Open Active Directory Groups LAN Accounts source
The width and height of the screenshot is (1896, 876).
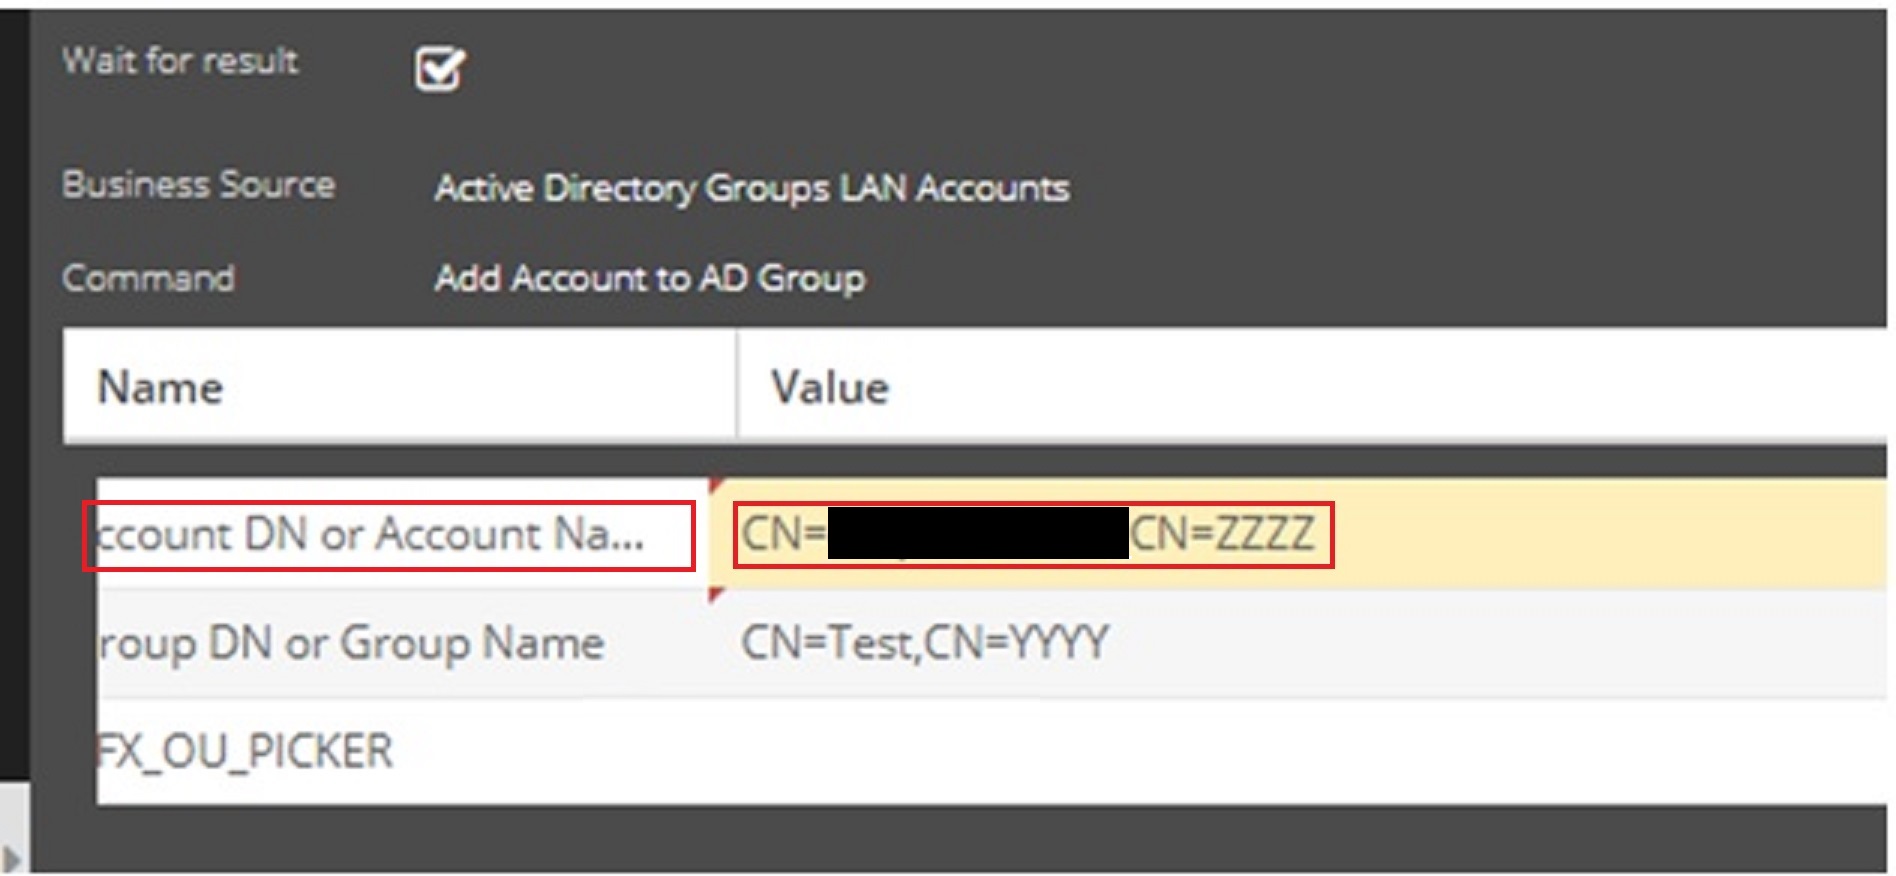click(x=751, y=188)
